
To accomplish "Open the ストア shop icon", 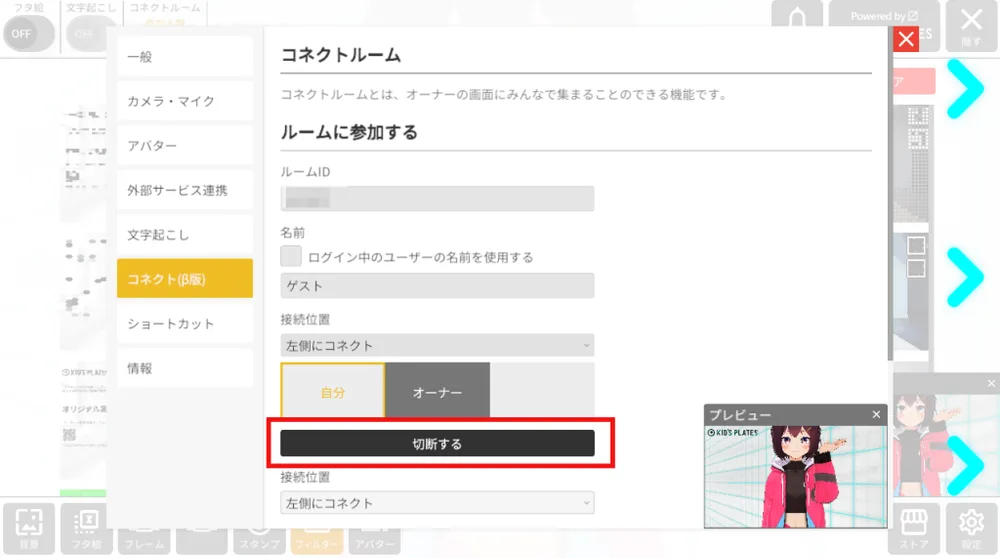I will coord(914,528).
